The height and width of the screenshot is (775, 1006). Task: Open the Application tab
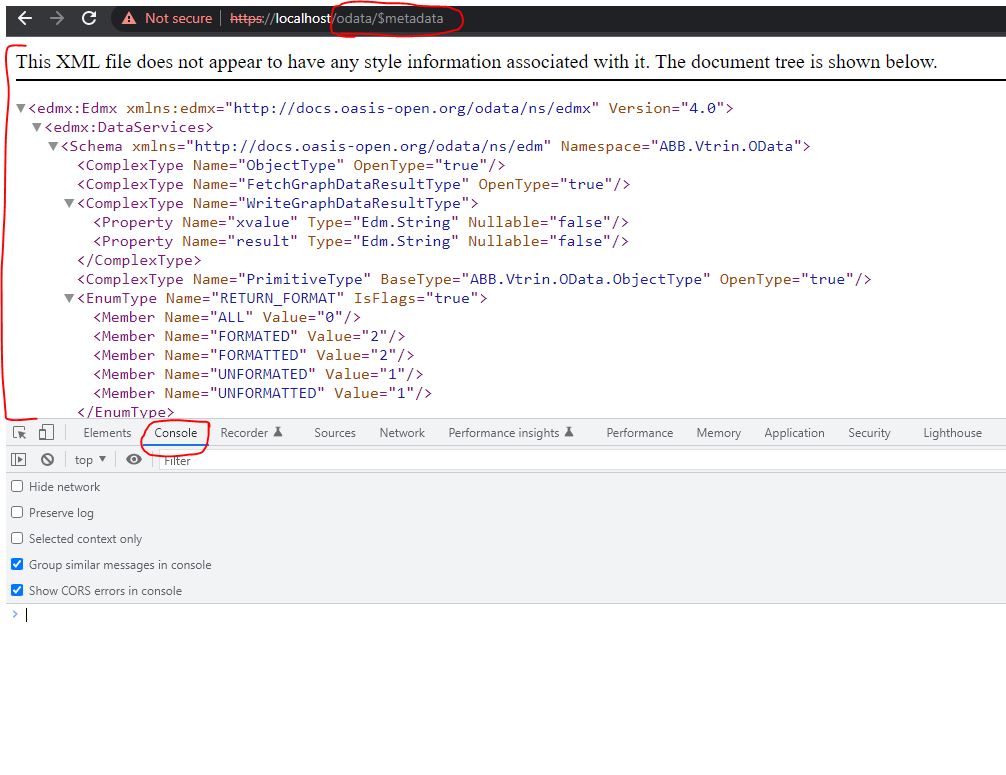point(794,433)
